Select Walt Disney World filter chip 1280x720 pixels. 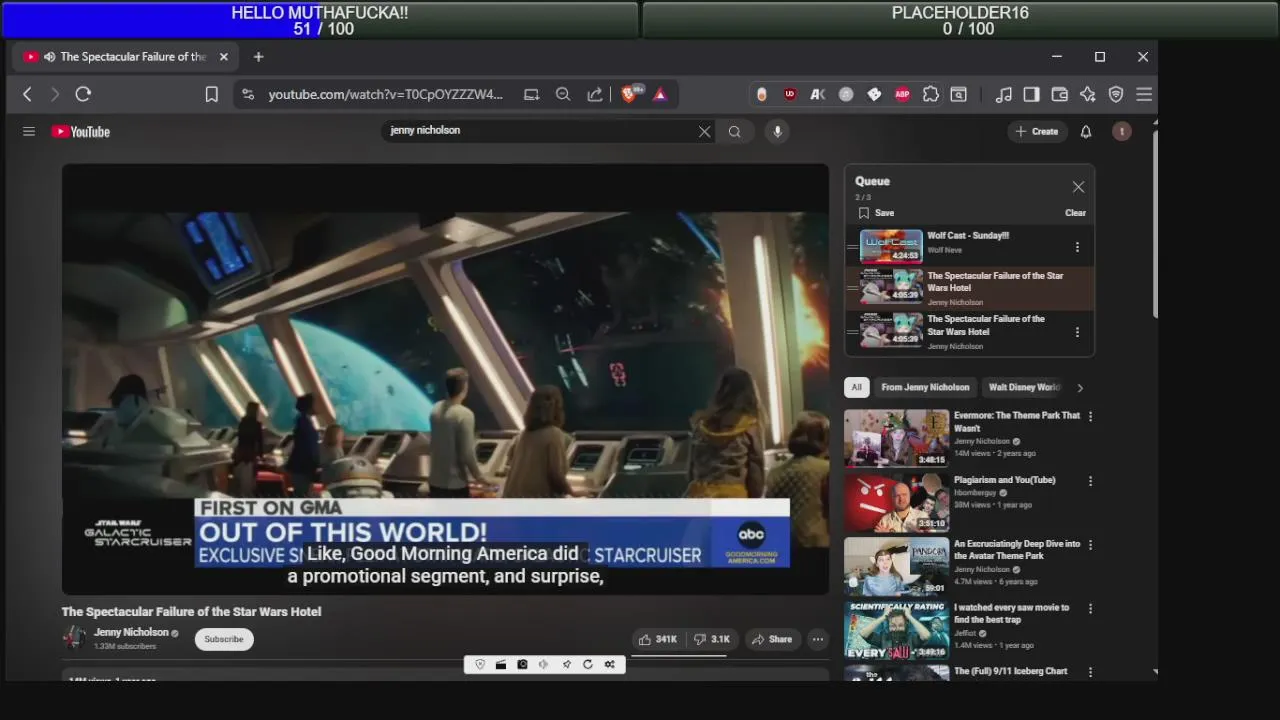pyautogui.click(x=1023, y=387)
